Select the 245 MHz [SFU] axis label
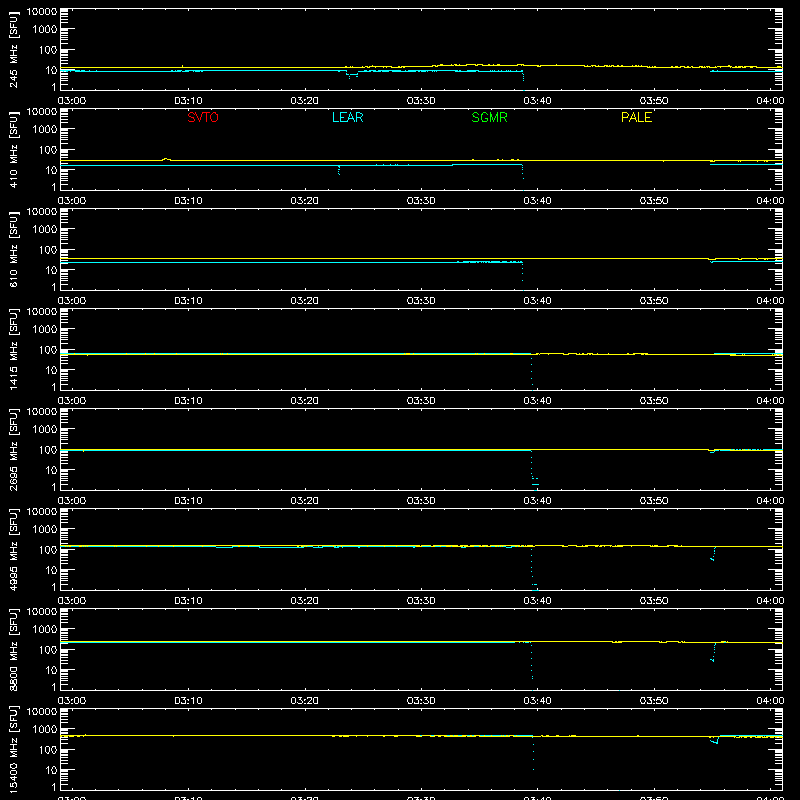800x800 pixels. [x=14, y=50]
